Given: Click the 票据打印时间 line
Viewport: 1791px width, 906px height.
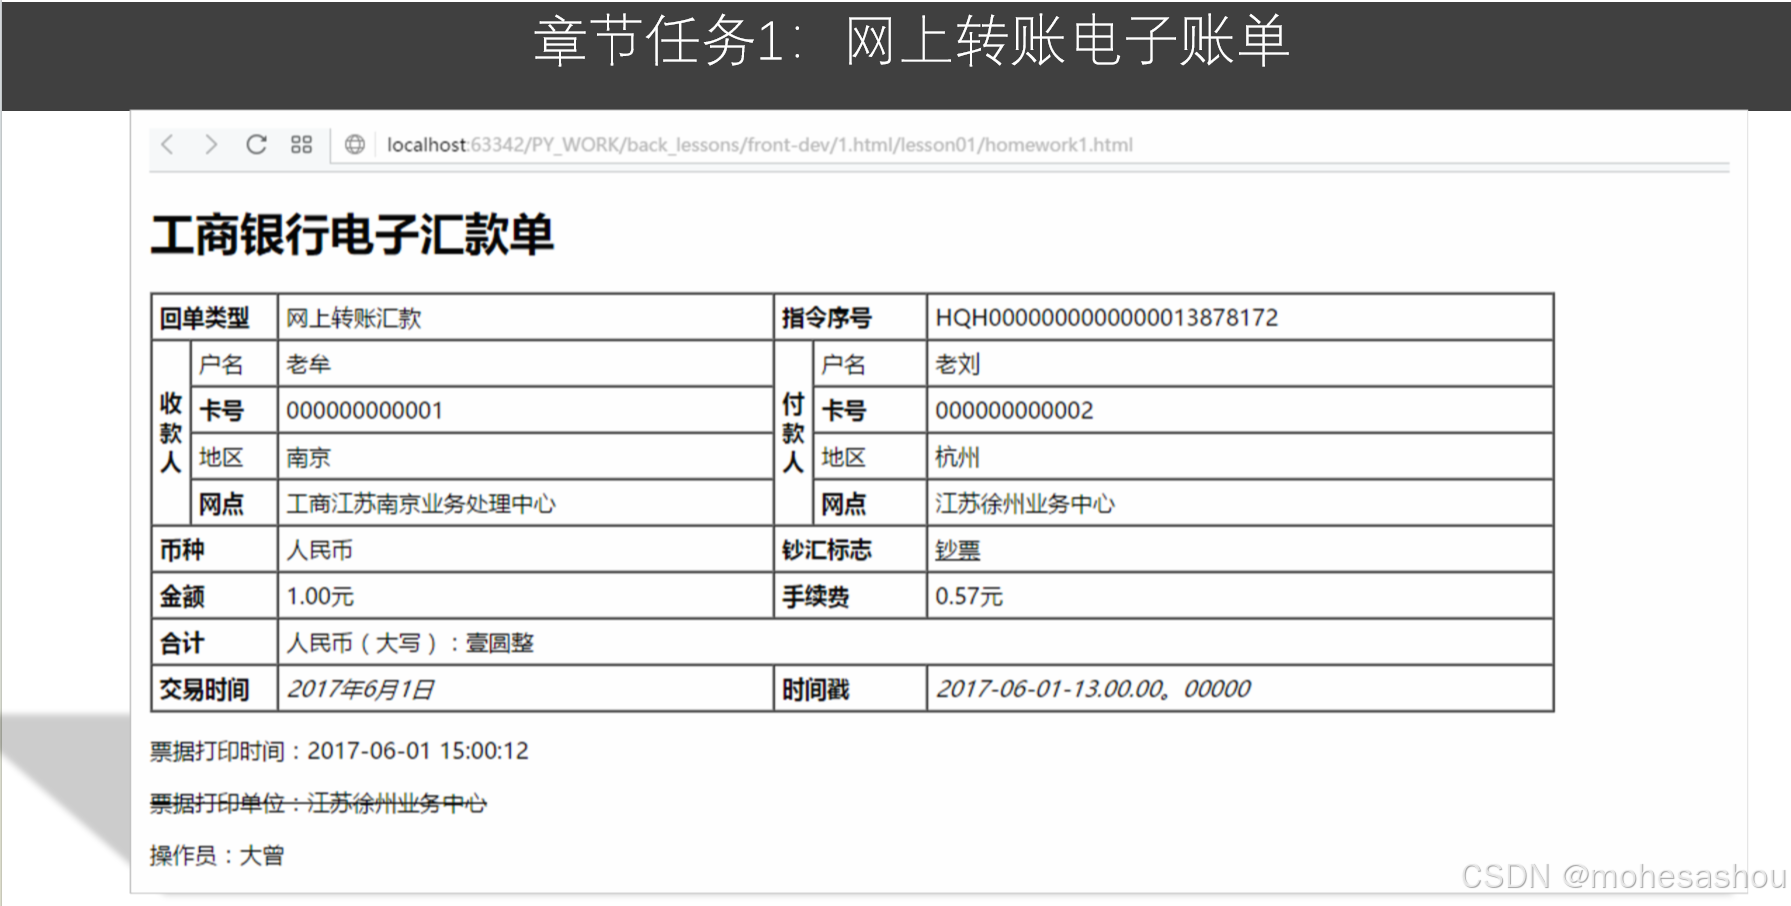Looking at the screenshot, I should coord(339,751).
